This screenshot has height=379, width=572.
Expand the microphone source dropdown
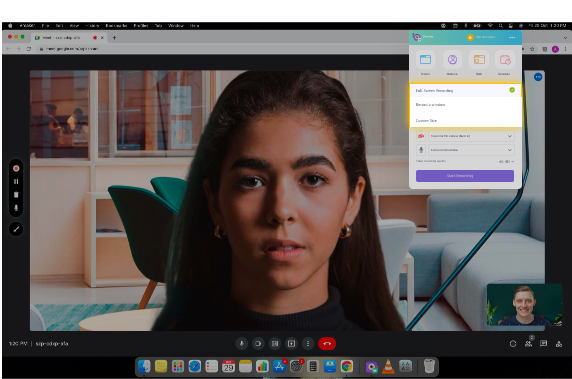click(x=471, y=150)
